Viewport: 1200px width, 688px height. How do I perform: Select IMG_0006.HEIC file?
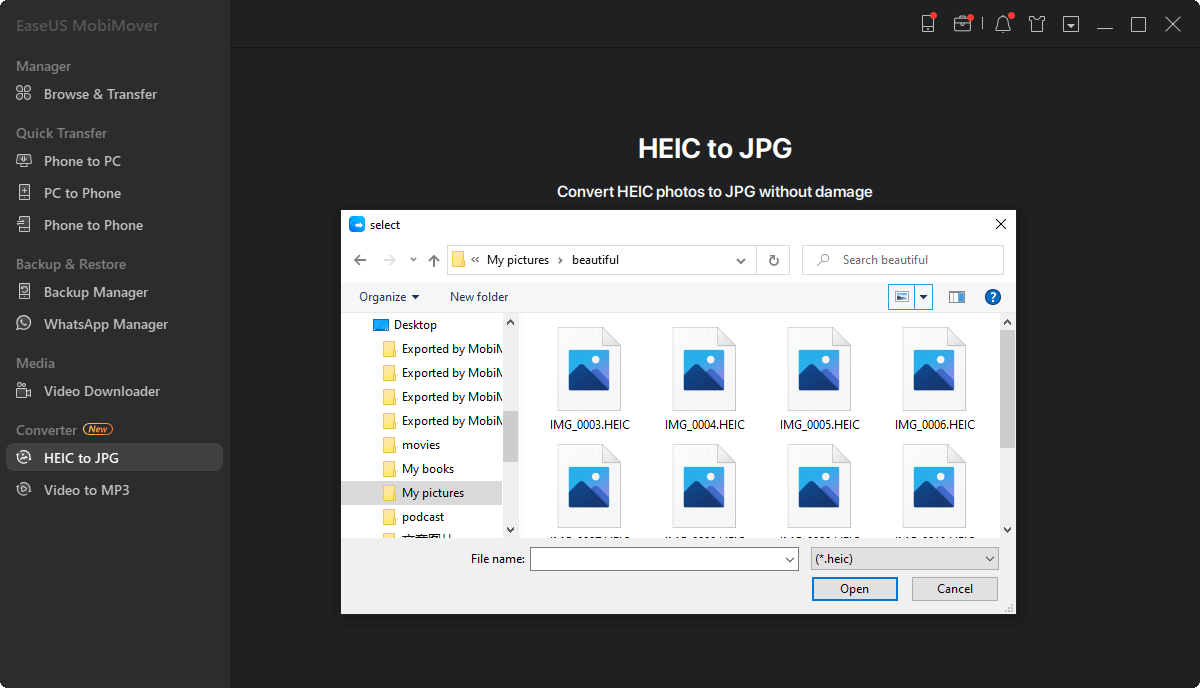(x=935, y=380)
